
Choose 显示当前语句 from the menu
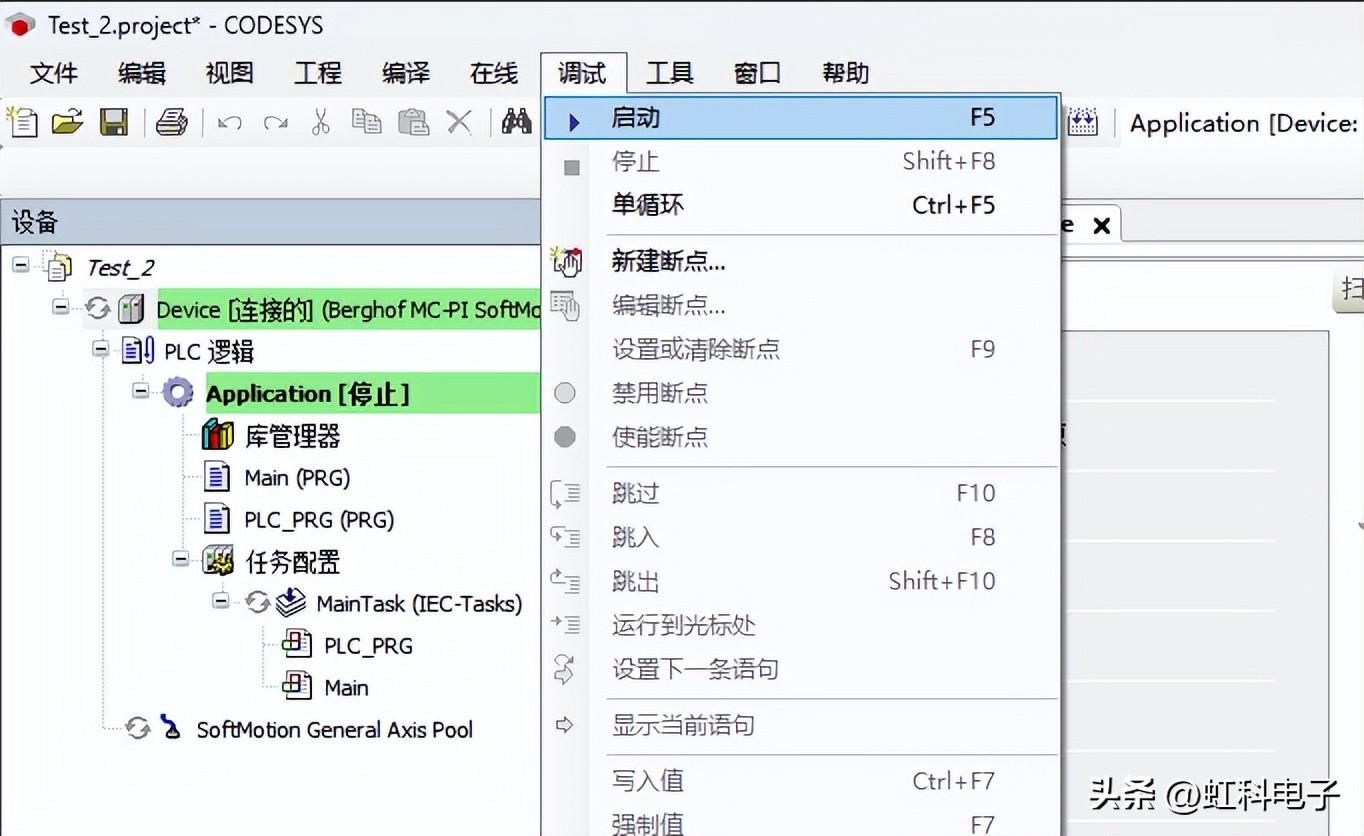[x=801, y=725]
